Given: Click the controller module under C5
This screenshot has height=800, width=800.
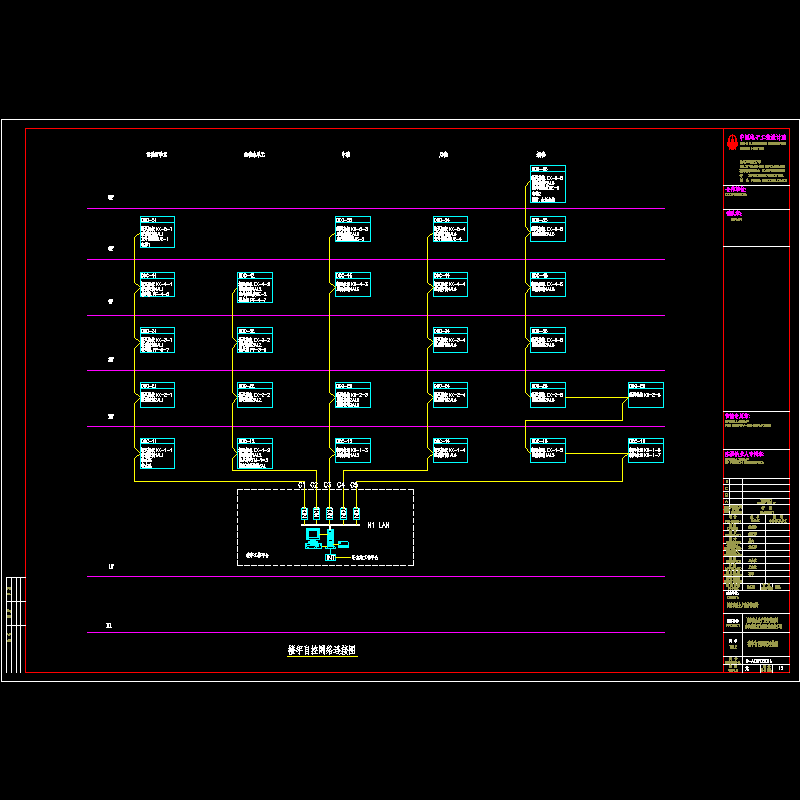Looking at the screenshot, I should point(356,513).
